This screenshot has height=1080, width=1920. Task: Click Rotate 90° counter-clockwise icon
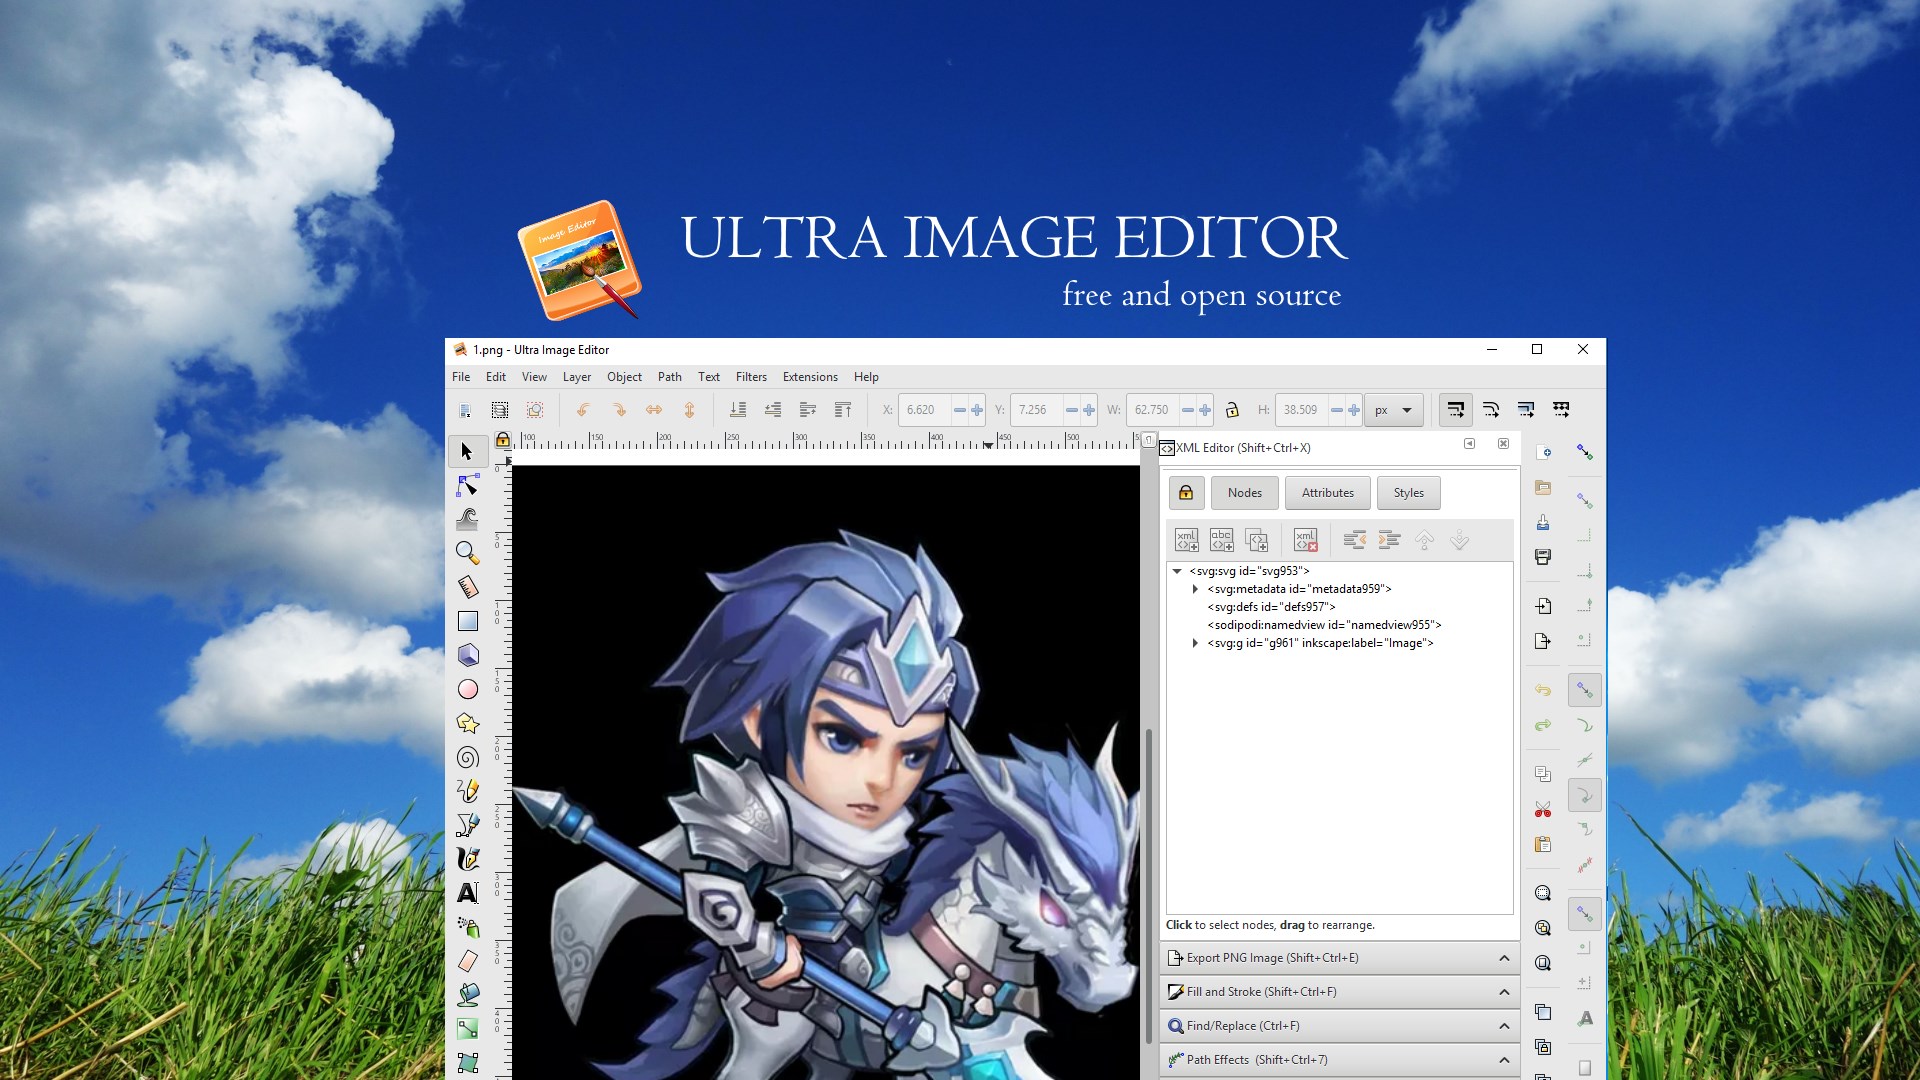[583, 410]
